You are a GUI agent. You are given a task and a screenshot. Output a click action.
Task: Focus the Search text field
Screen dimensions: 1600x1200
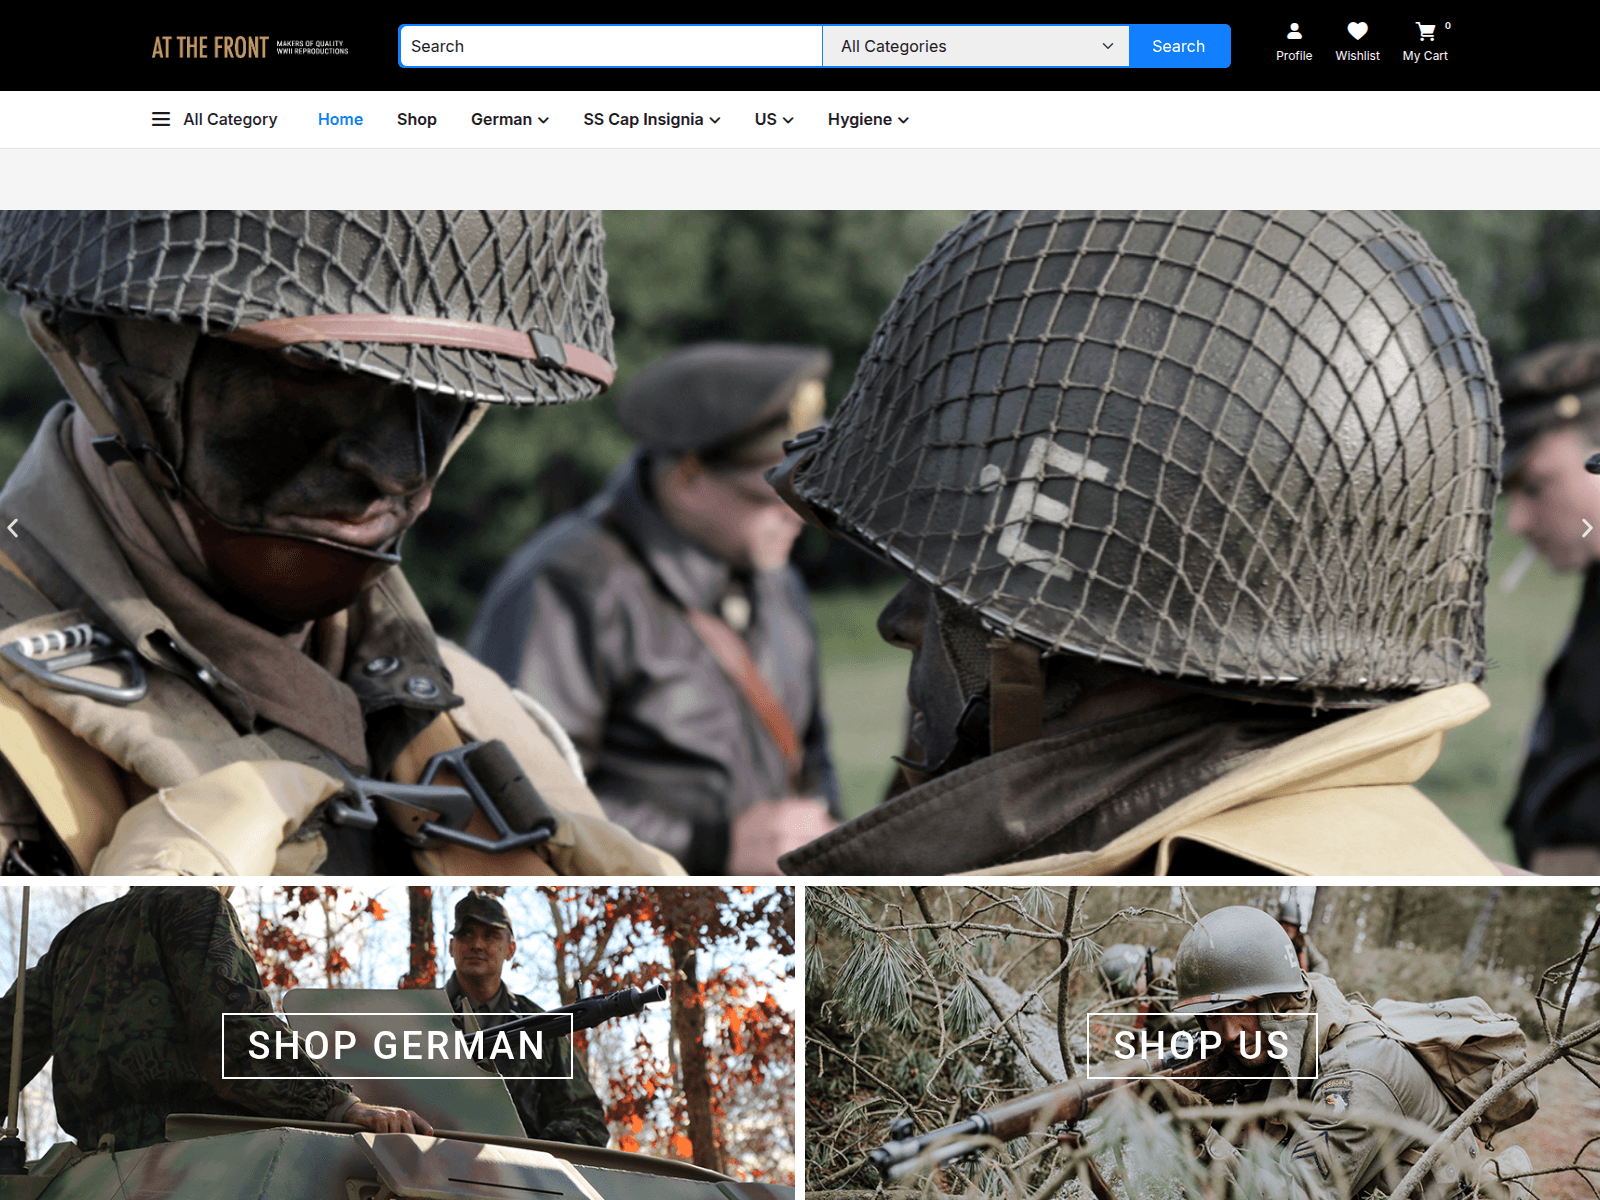[x=611, y=46]
